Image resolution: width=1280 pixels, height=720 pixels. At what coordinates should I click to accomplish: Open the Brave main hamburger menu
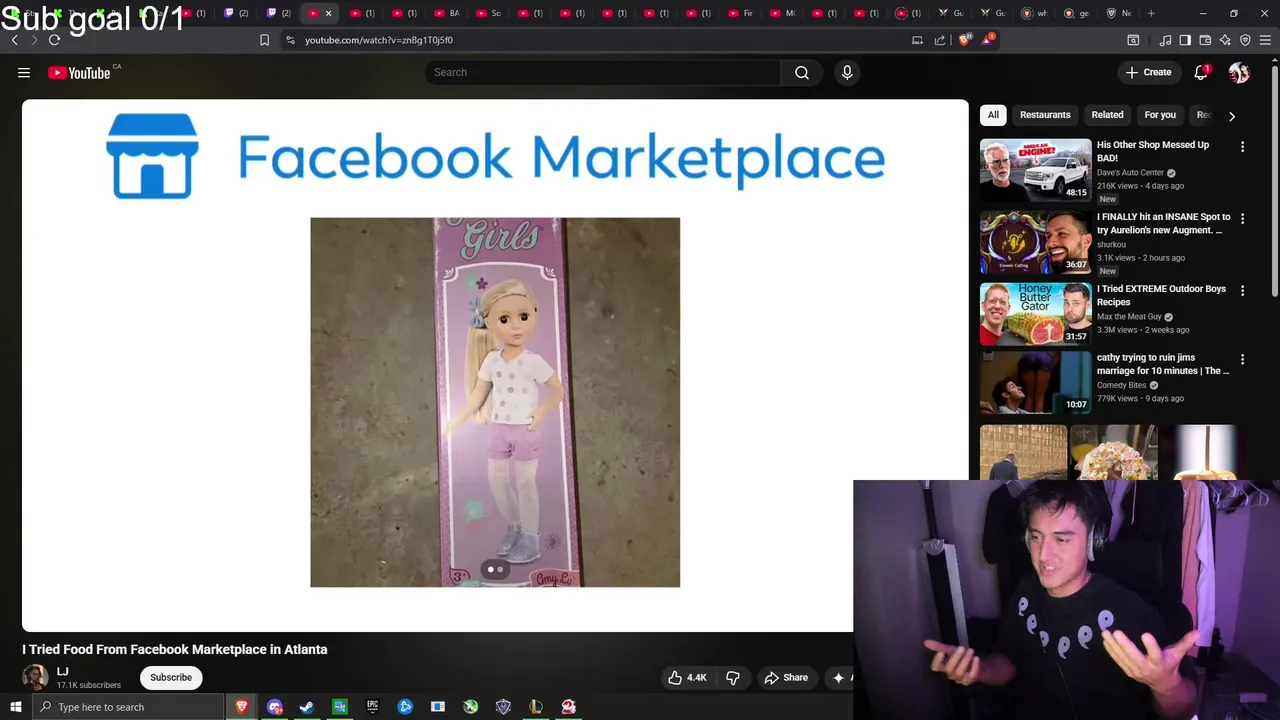tap(1265, 40)
